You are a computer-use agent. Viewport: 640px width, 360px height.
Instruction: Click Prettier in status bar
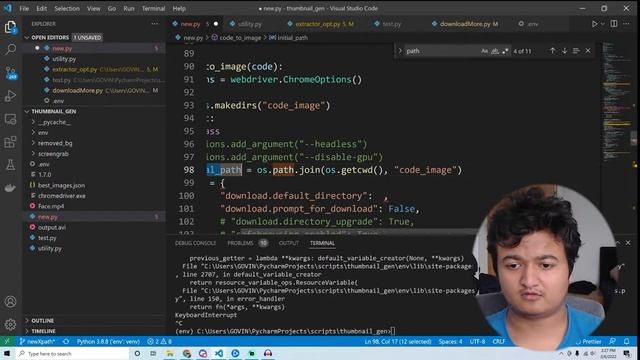click(x=588, y=342)
